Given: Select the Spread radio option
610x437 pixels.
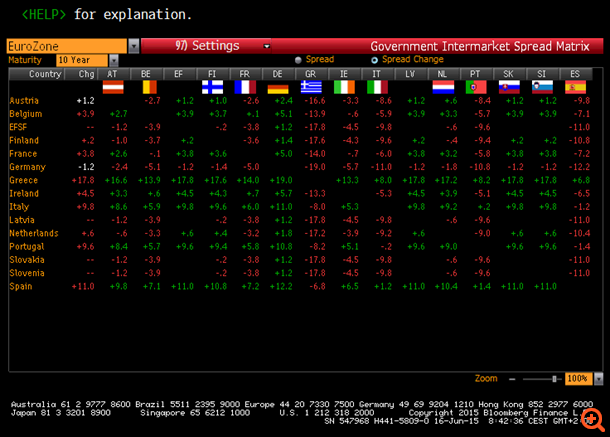Looking at the screenshot, I should pos(297,60).
